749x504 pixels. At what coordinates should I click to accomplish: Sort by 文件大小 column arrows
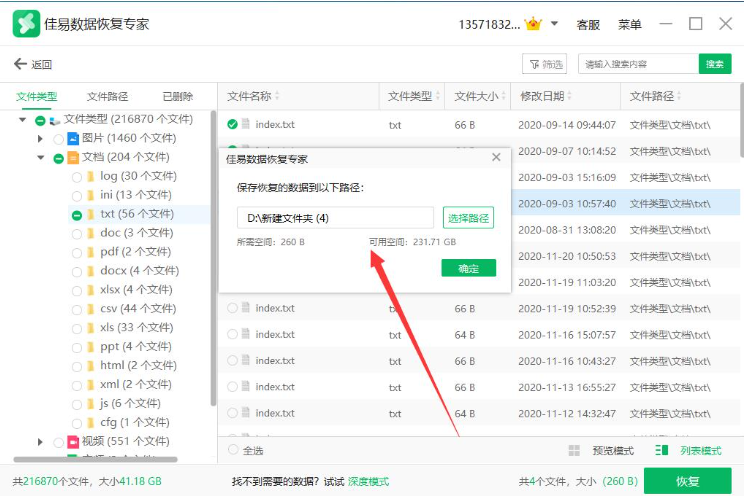pos(503,96)
